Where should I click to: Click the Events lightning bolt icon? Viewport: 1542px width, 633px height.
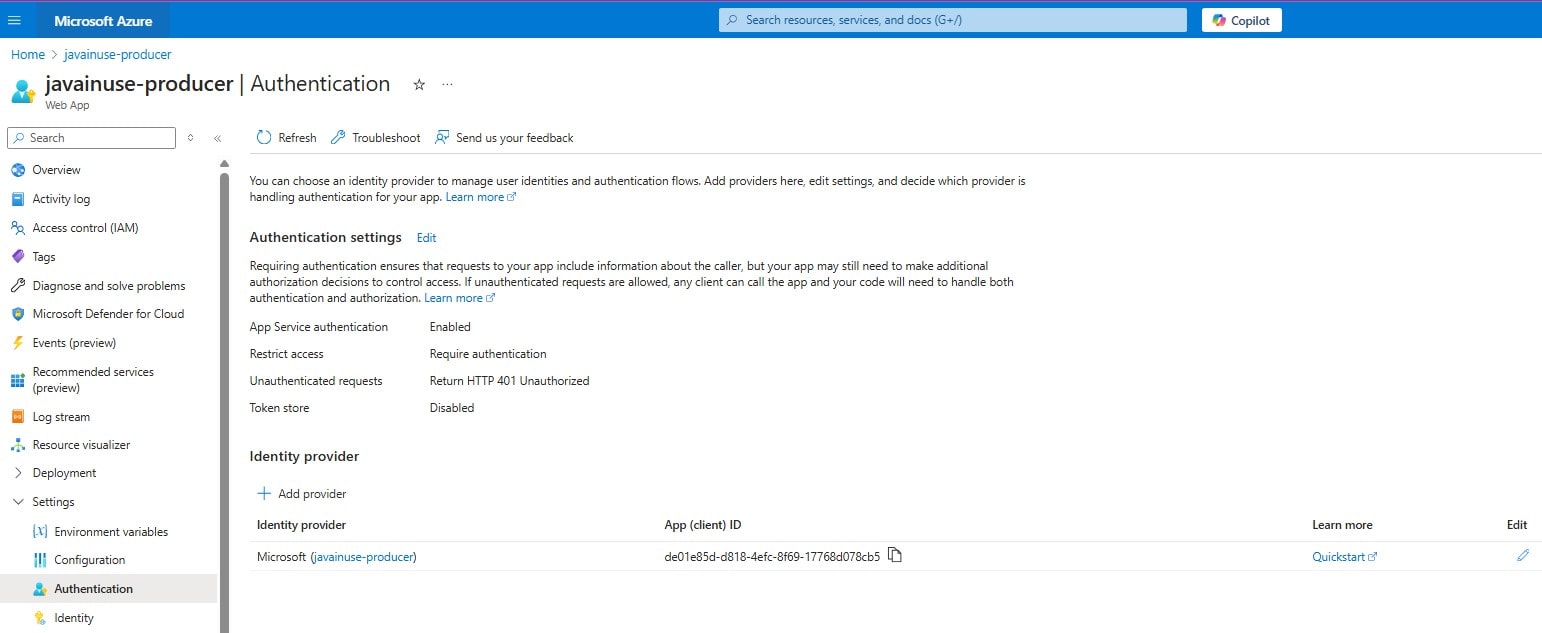pos(17,343)
